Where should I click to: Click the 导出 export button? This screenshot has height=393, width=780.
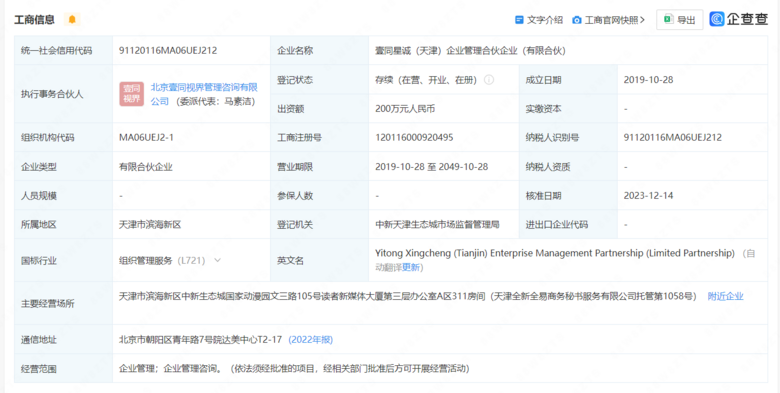tap(680, 20)
